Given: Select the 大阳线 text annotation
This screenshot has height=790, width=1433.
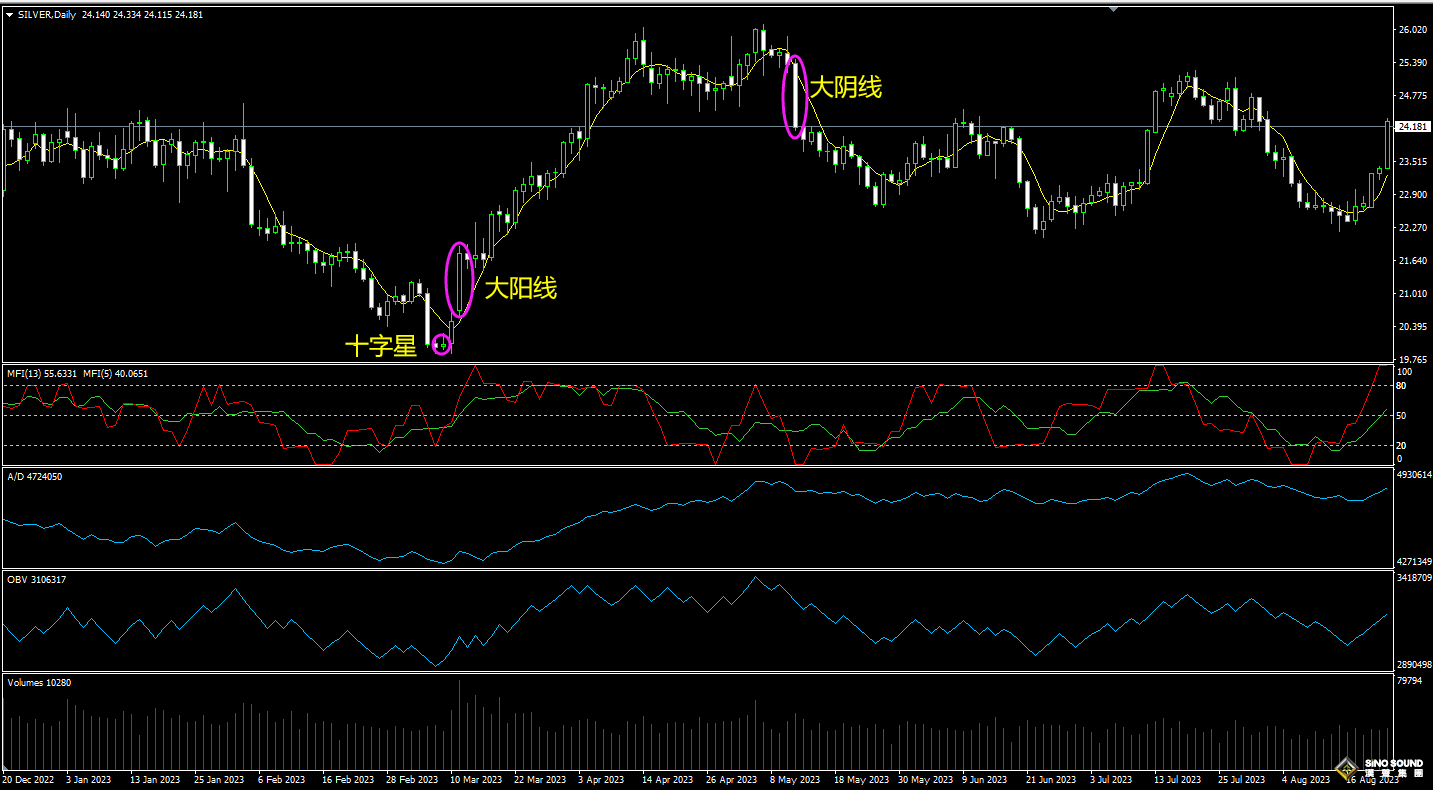Looking at the screenshot, I should coord(520,289).
